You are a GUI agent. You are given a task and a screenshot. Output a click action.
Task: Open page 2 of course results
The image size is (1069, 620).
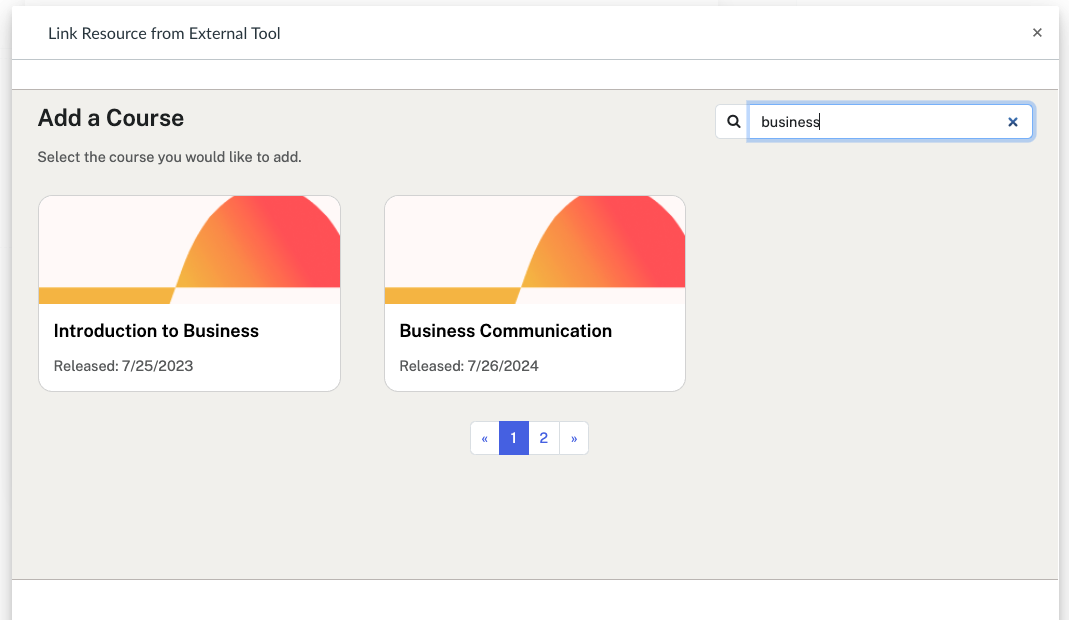[543, 438]
